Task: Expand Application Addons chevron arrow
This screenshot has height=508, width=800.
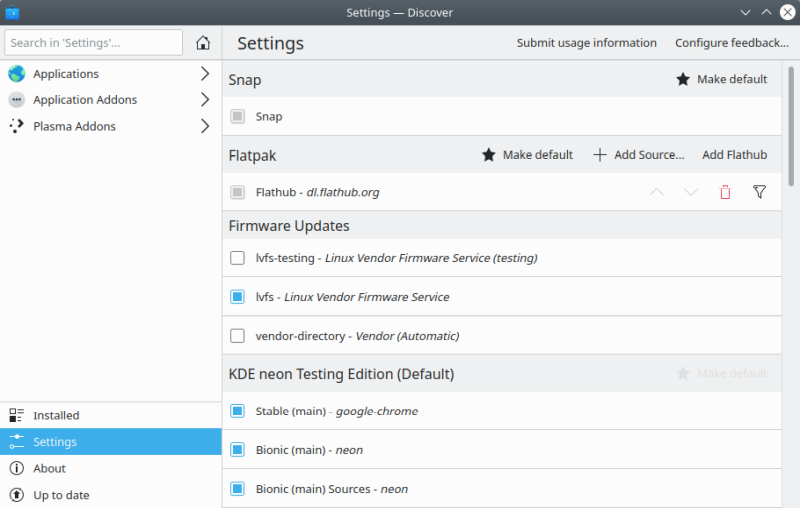Action: (205, 100)
